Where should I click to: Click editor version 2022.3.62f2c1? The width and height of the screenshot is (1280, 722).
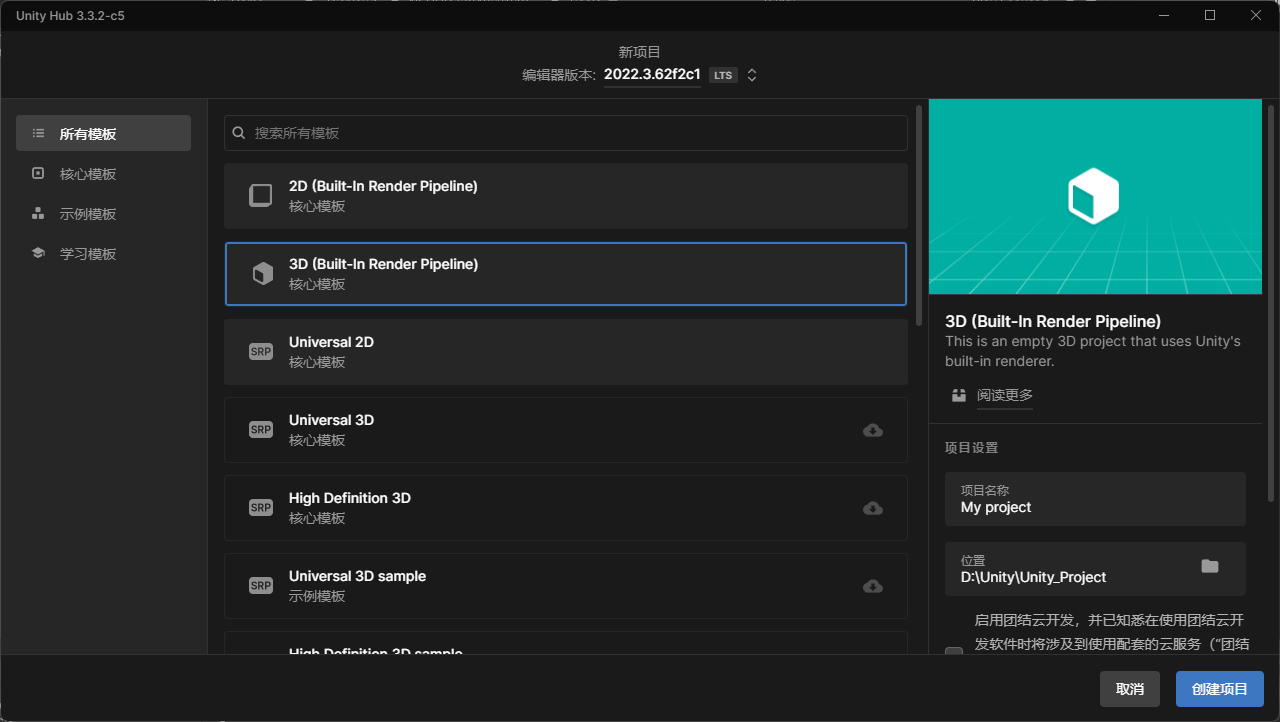tap(652, 75)
